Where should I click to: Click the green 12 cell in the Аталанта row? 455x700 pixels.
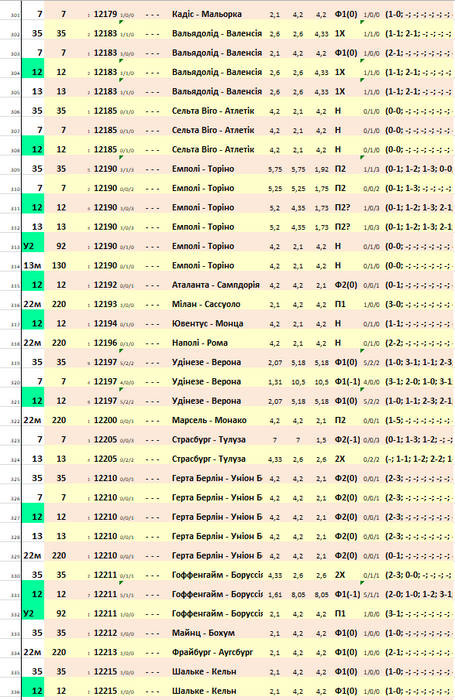point(33,282)
